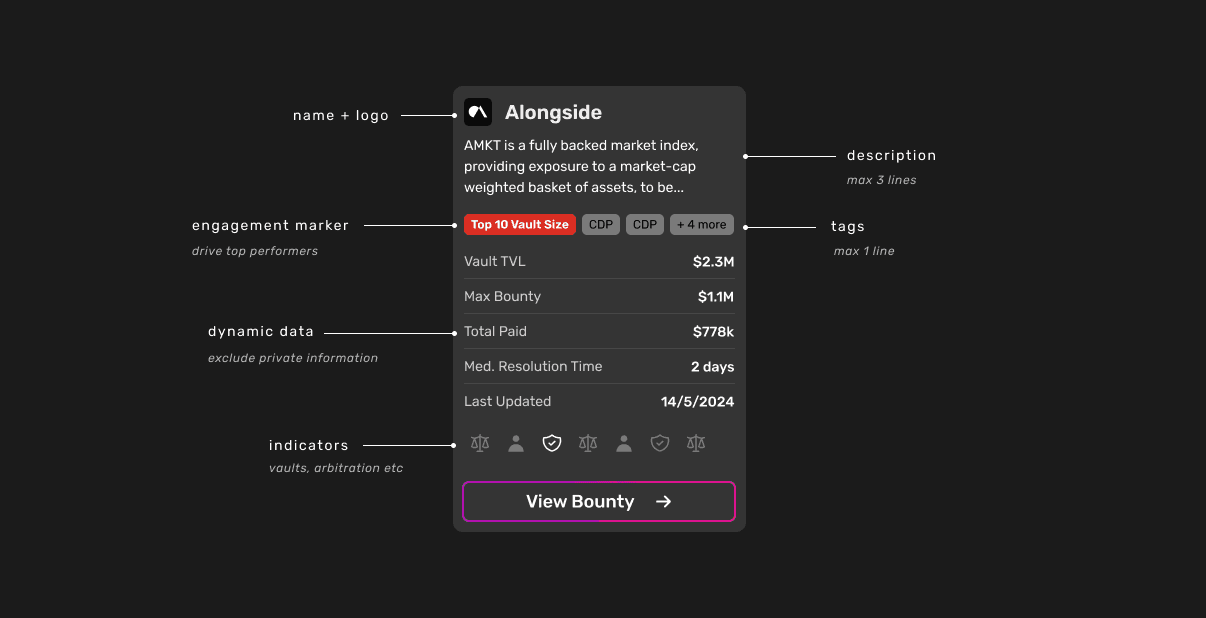This screenshot has width=1206, height=618.
Task: Click the Max Bounty label
Action: pyautogui.click(x=503, y=297)
